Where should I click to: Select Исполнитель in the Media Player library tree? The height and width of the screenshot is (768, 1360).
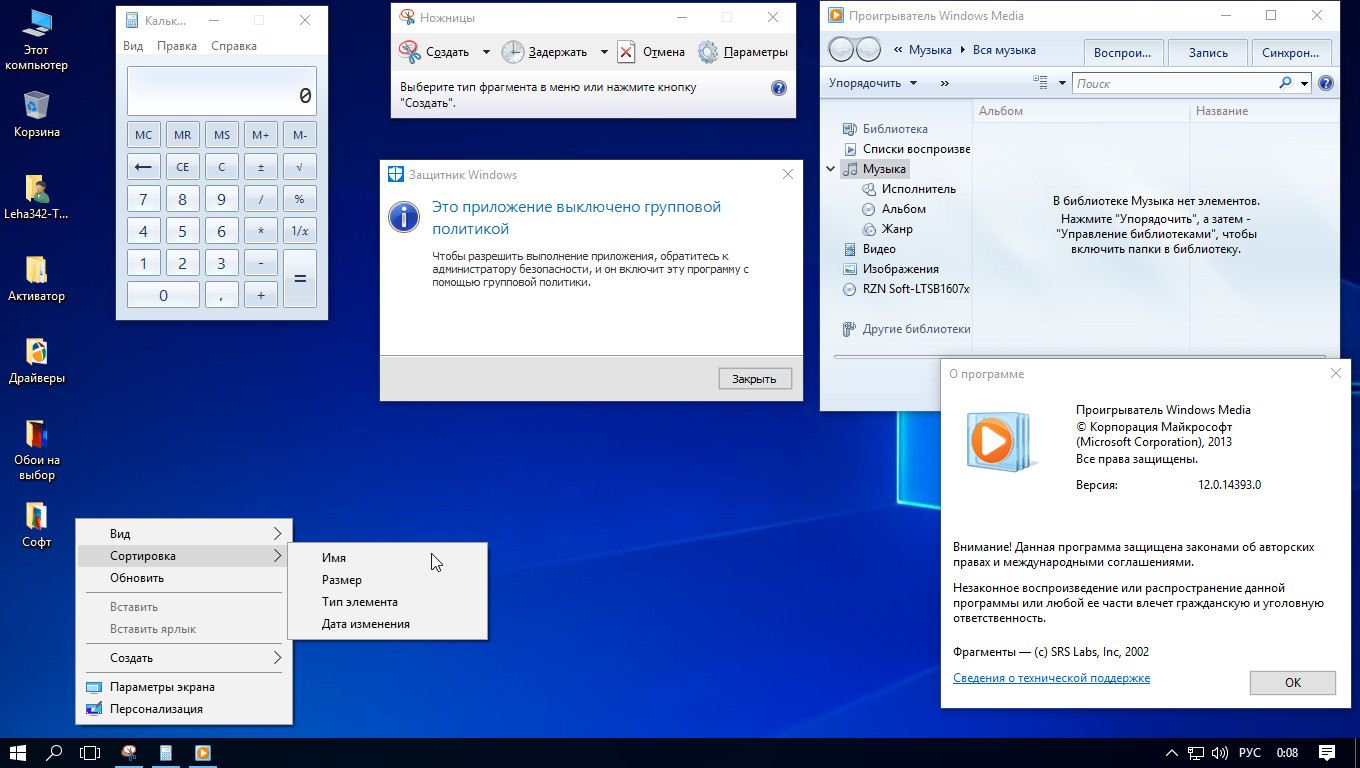910,189
